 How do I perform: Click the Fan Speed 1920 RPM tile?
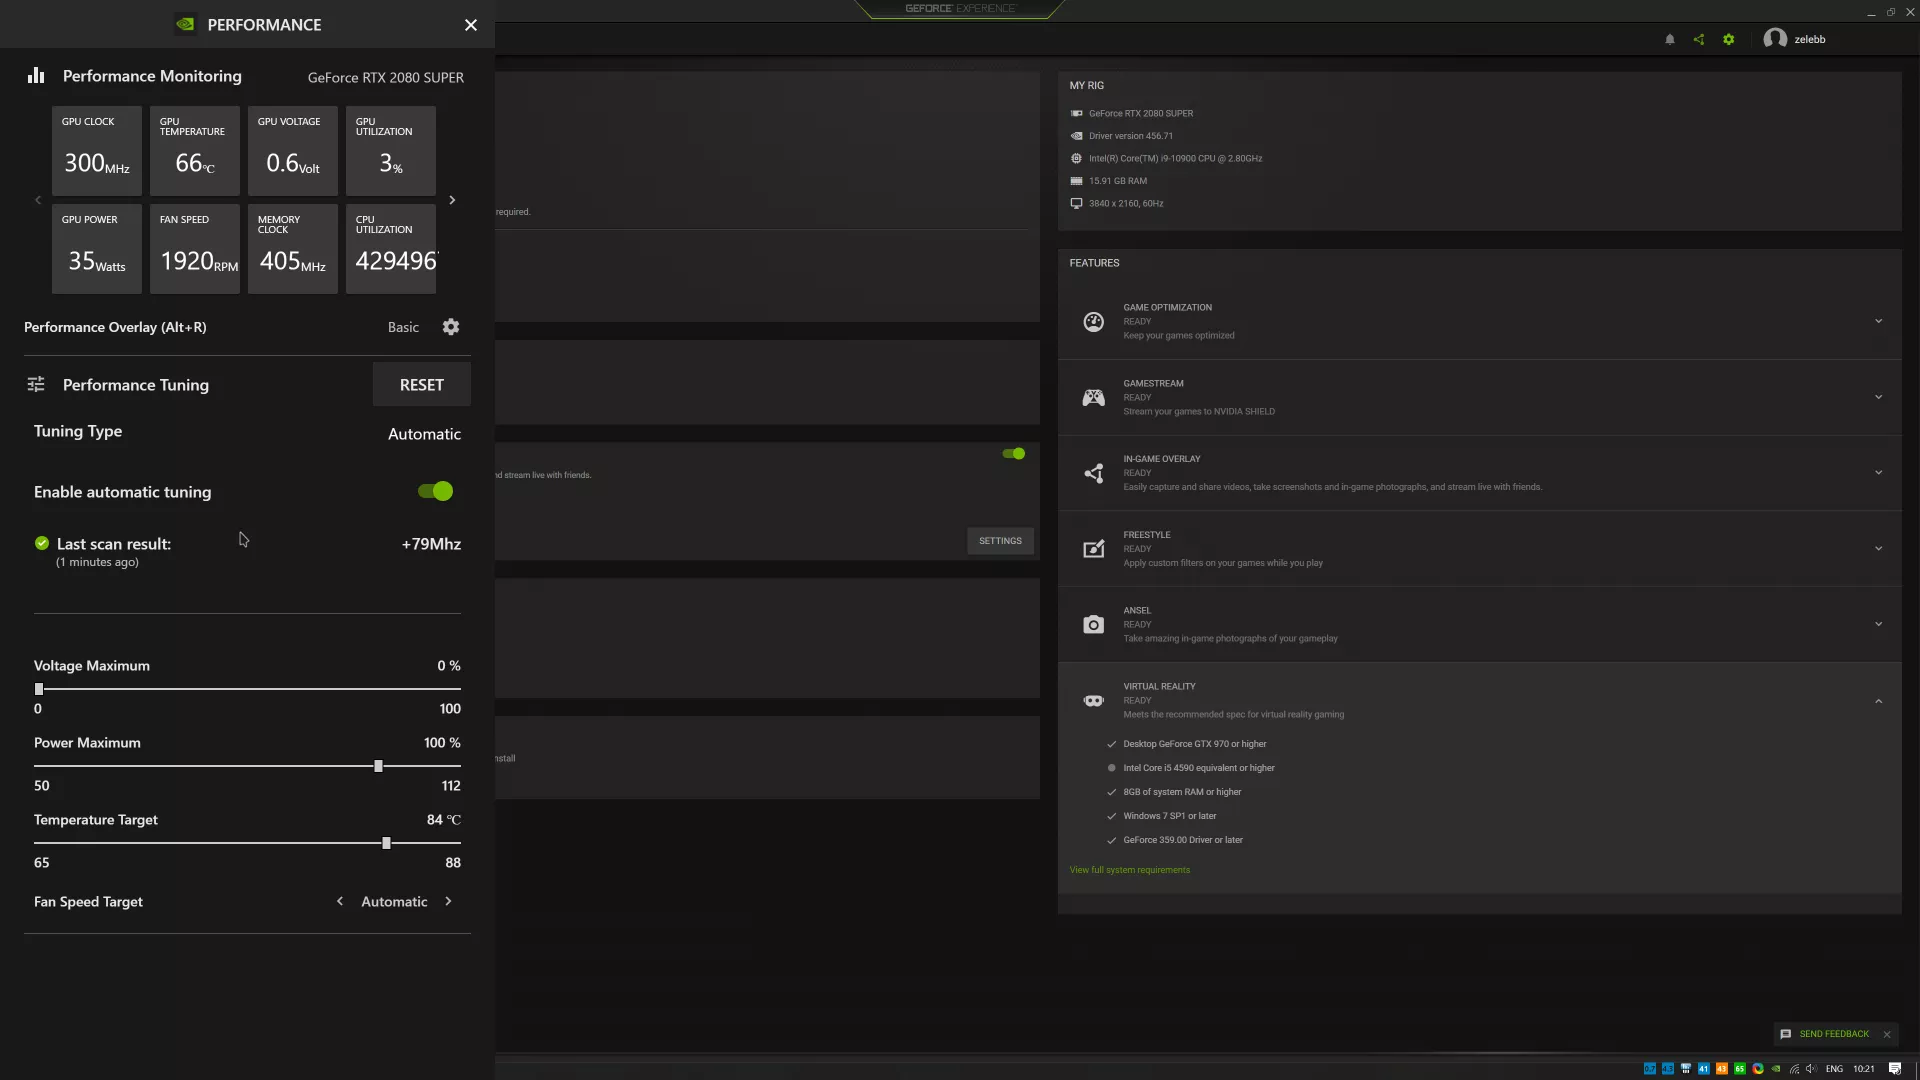click(194, 249)
